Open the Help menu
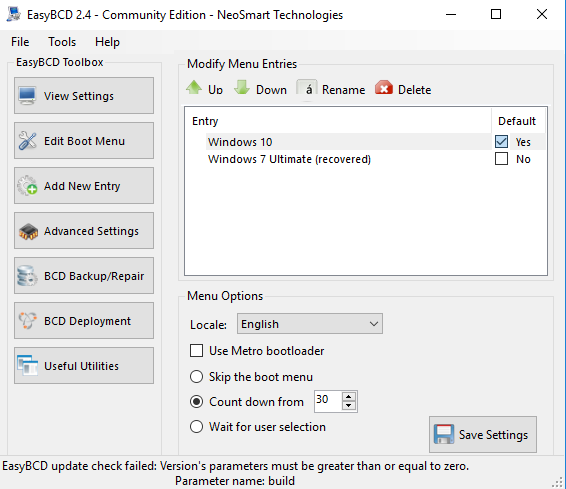 tap(107, 42)
